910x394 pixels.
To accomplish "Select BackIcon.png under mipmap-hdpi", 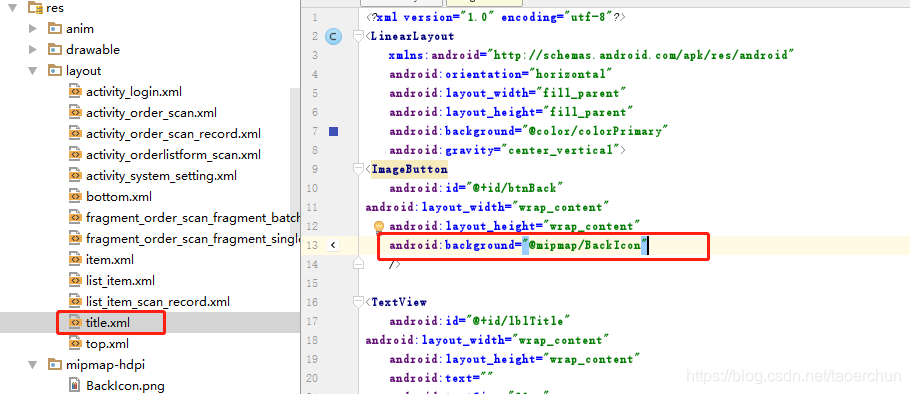I will click(125, 385).
